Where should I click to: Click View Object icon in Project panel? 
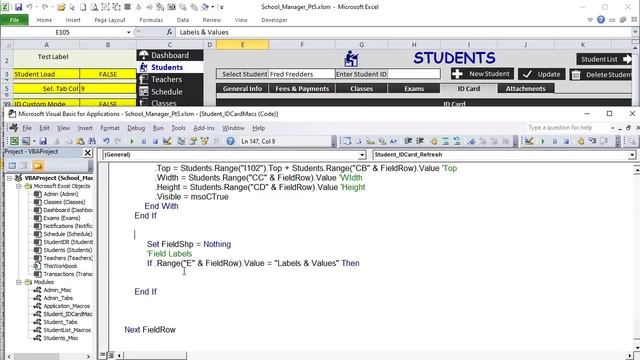[x=24, y=166]
